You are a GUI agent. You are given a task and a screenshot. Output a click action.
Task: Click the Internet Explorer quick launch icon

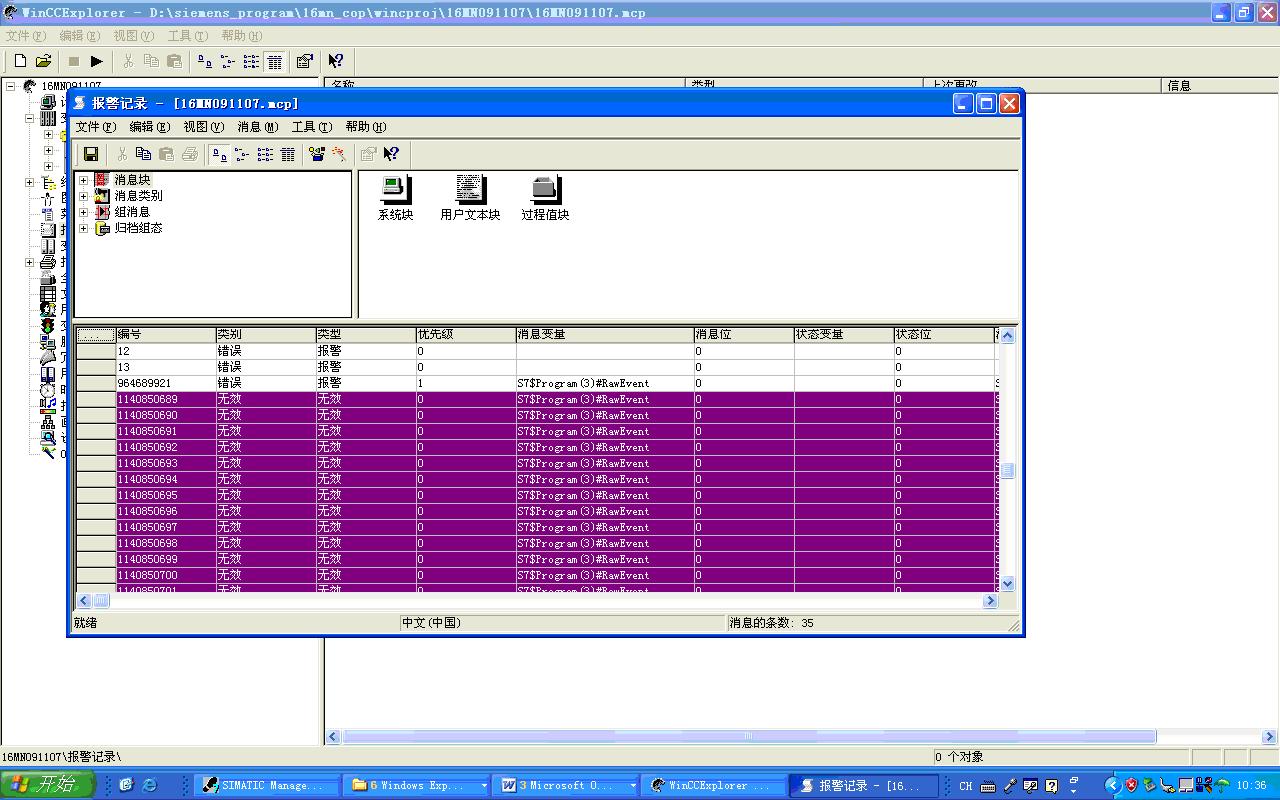(150, 785)
